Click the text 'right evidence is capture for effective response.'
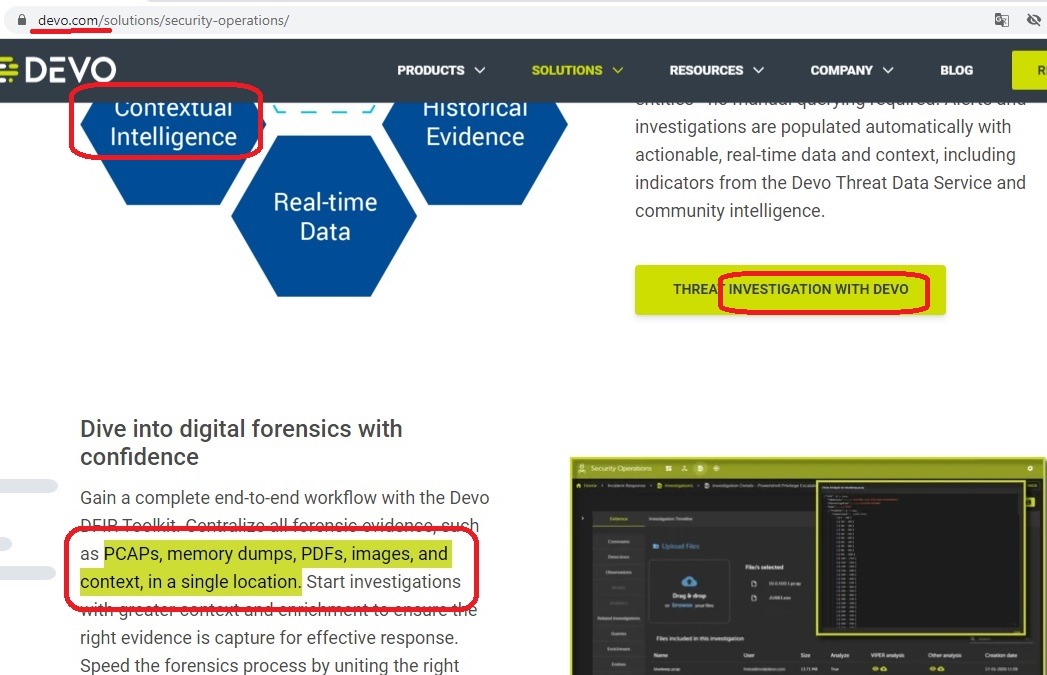The image size is (1047, 675). [269, 638]
